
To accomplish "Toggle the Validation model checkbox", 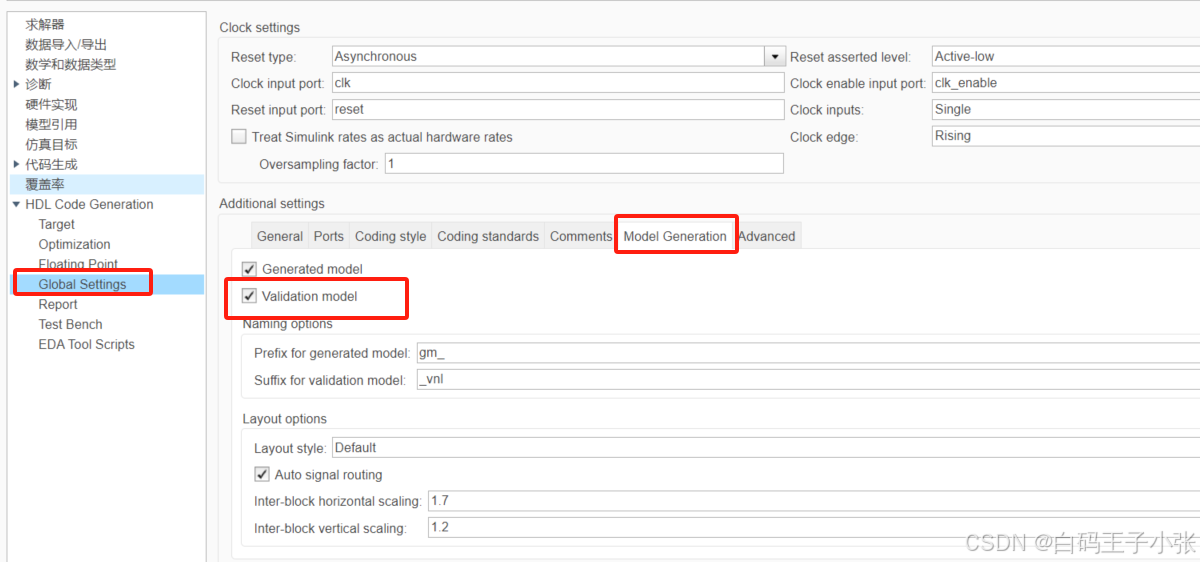I will [250, 296].
